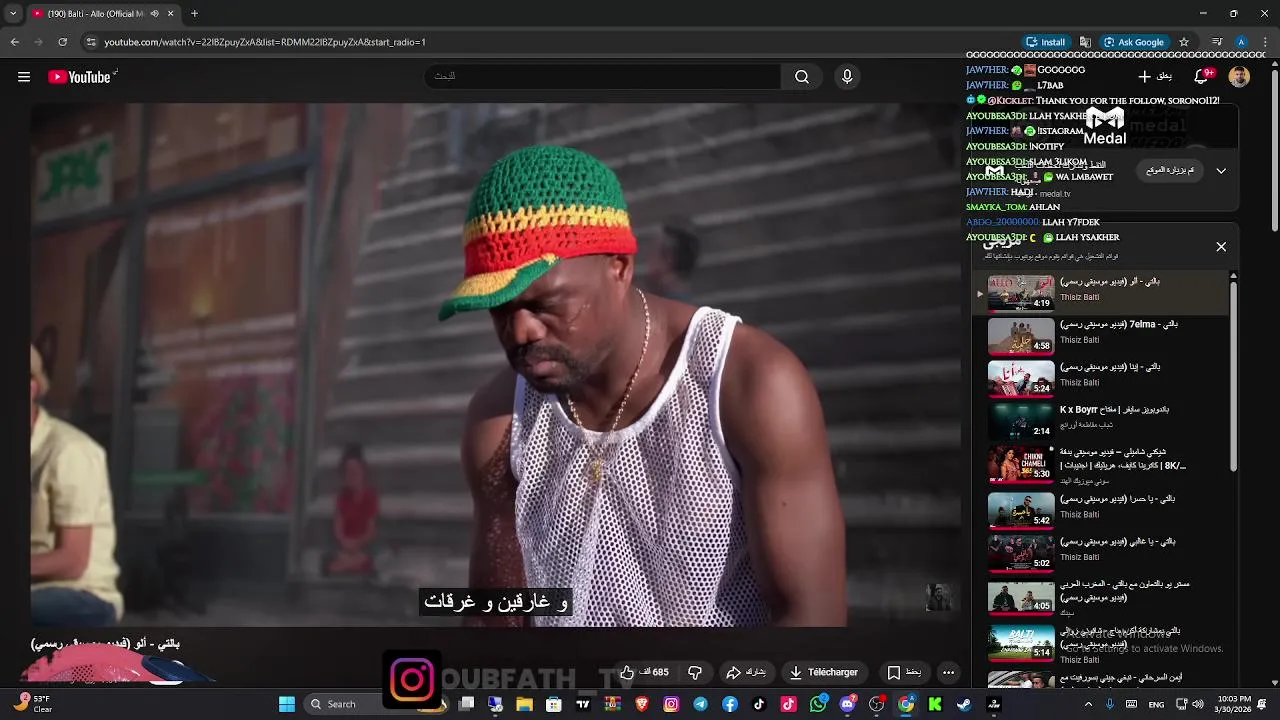Open the tab search dropdown arrow

[x=12, y=14]
